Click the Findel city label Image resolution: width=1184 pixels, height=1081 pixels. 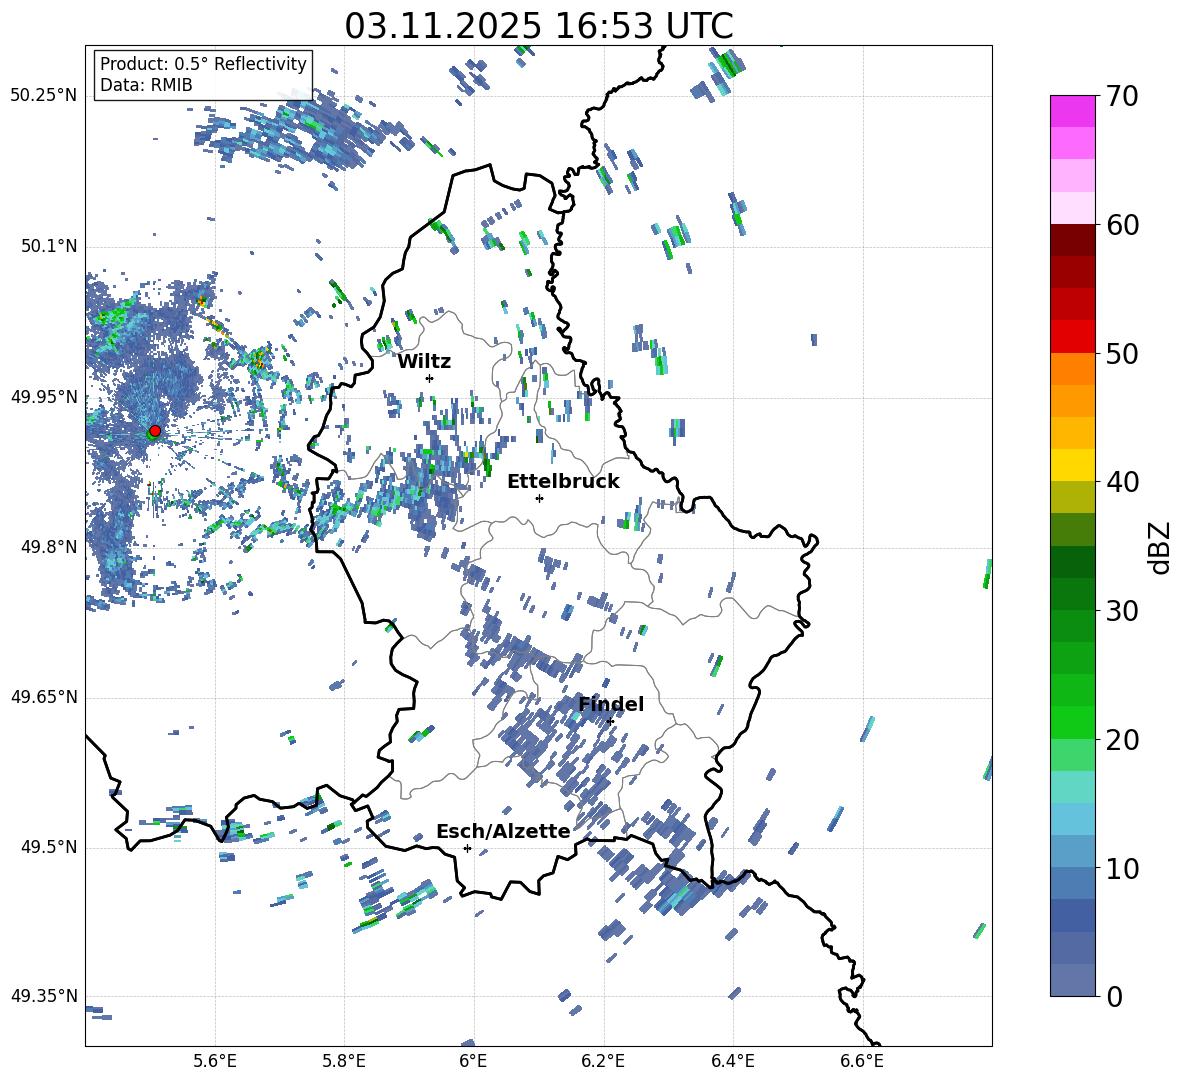610,704
